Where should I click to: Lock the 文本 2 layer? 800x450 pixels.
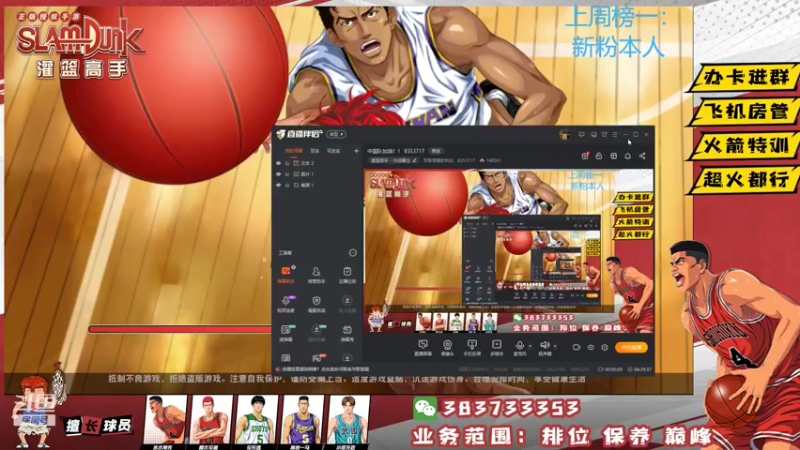(x=287, y=163)
